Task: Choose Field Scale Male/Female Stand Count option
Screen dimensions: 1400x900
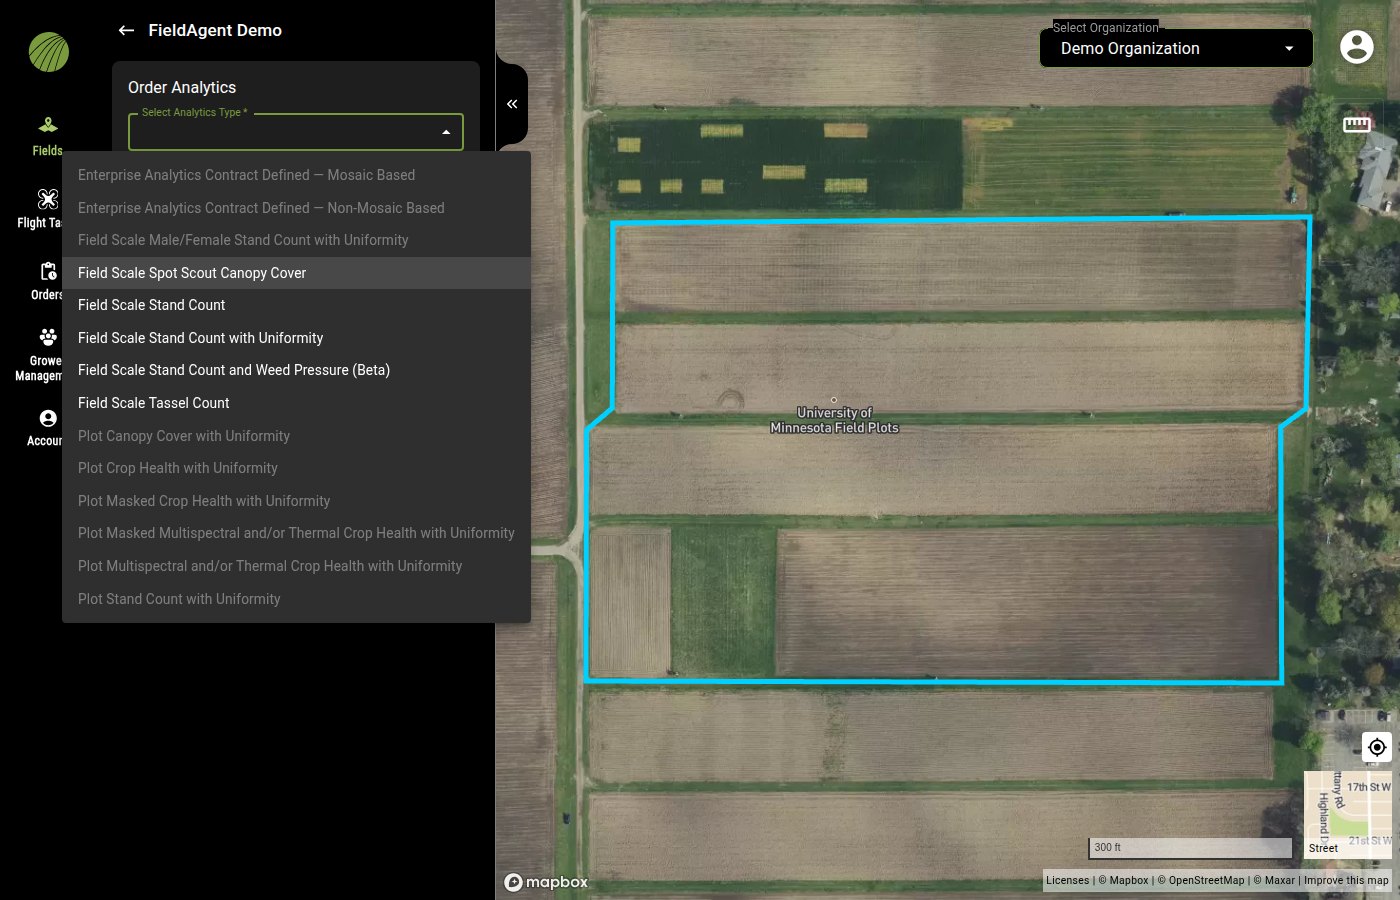Action: pyautogui.click(x=296, y=240)
